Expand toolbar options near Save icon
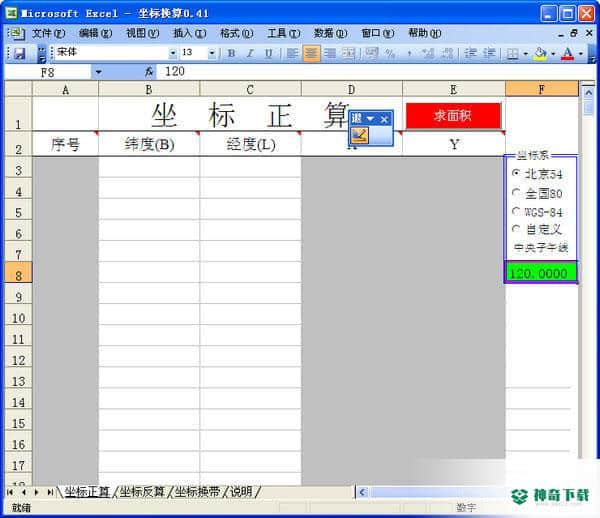The image size is (600, 518). pos(42,54)
